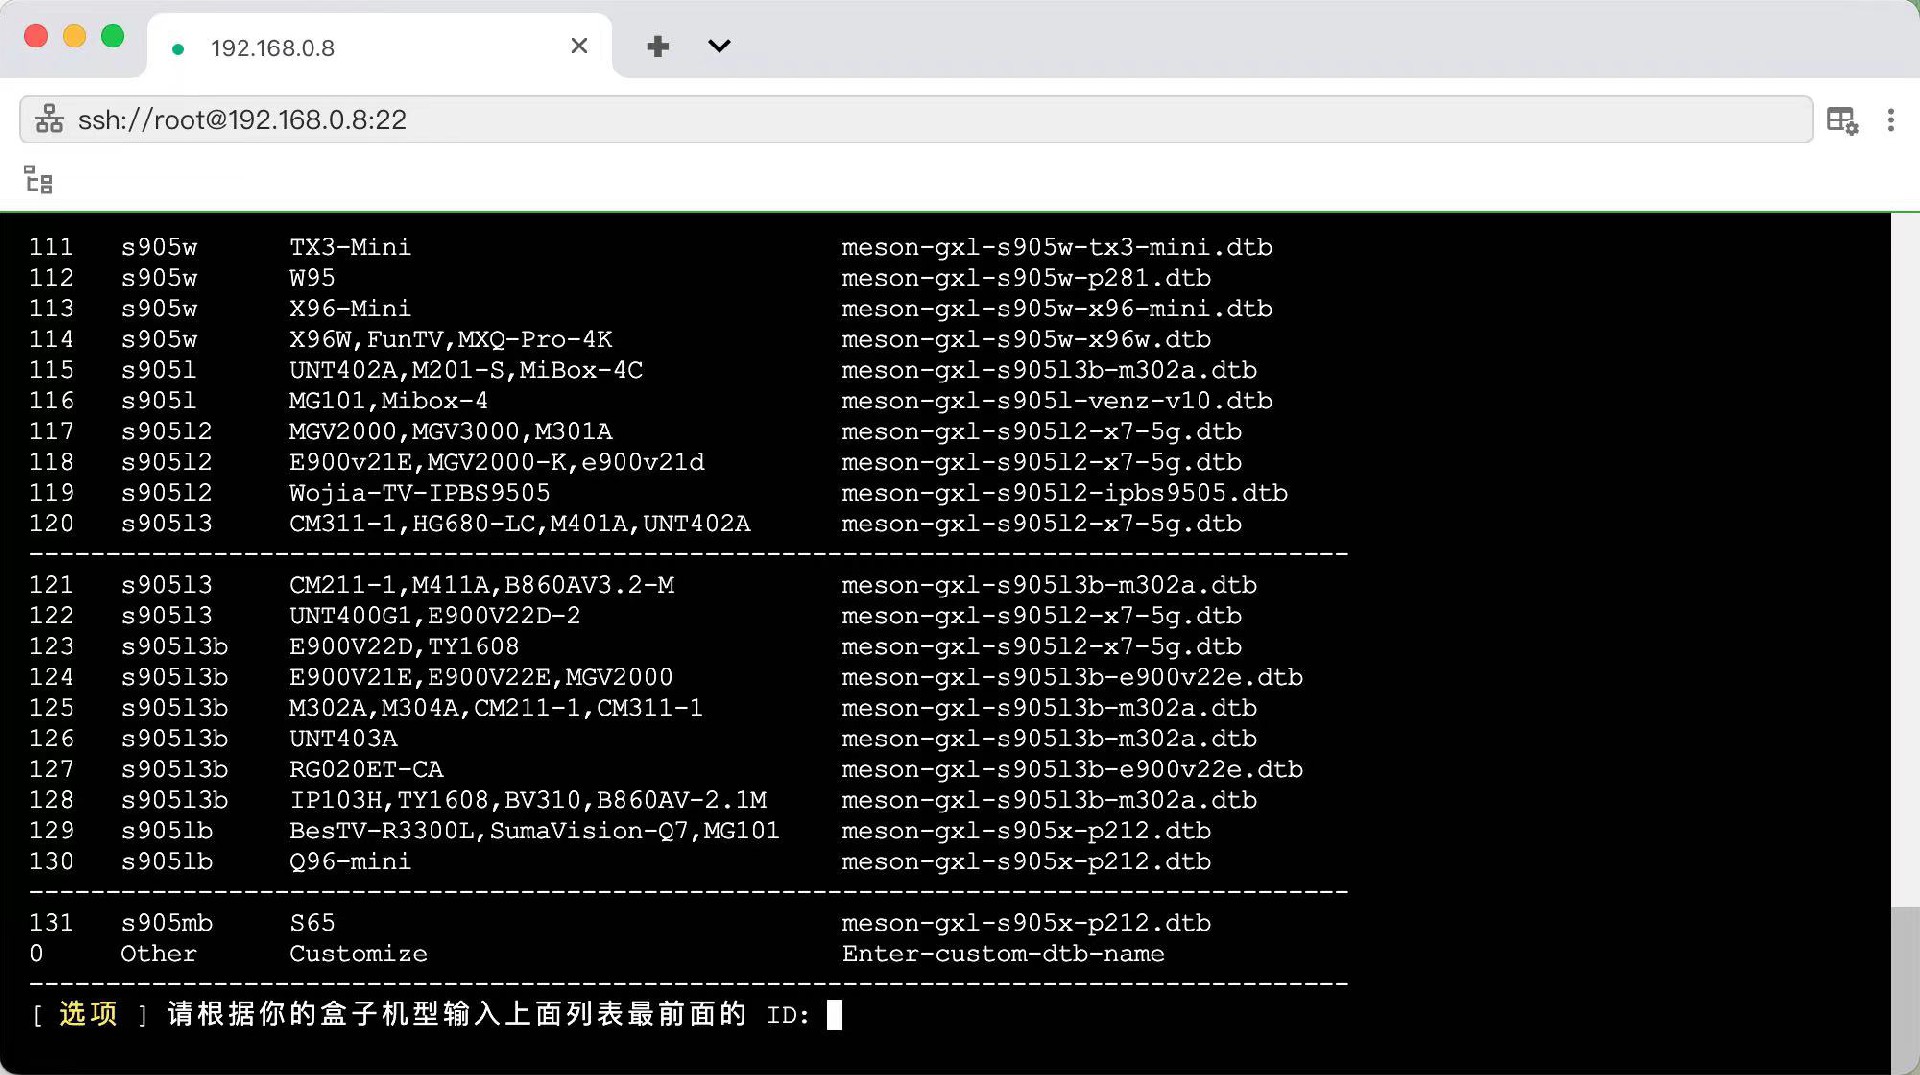Click the TX3-Mini entry in row 111
This screenshot has height=1075, width=1920.
349,247
